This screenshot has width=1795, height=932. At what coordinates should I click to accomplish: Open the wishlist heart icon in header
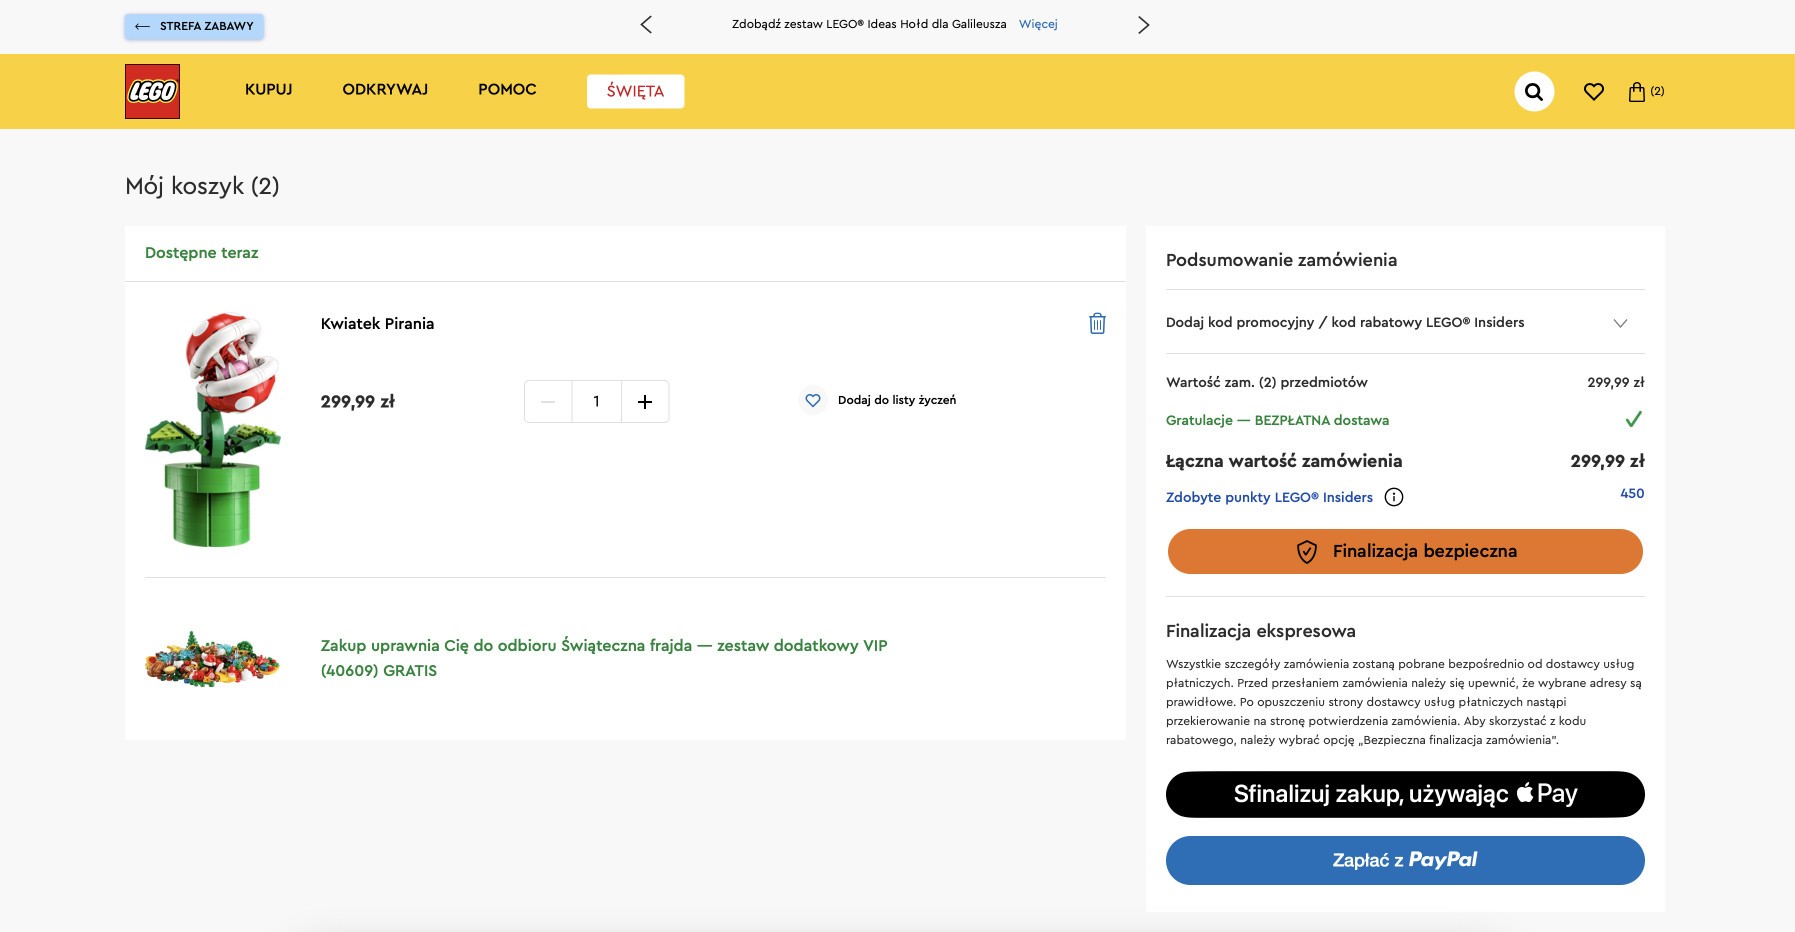[x=1594, y=92]
